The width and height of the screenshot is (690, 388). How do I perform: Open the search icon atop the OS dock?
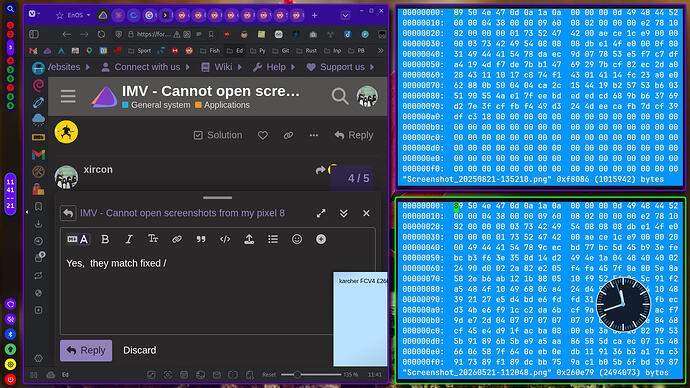[11, 9]
